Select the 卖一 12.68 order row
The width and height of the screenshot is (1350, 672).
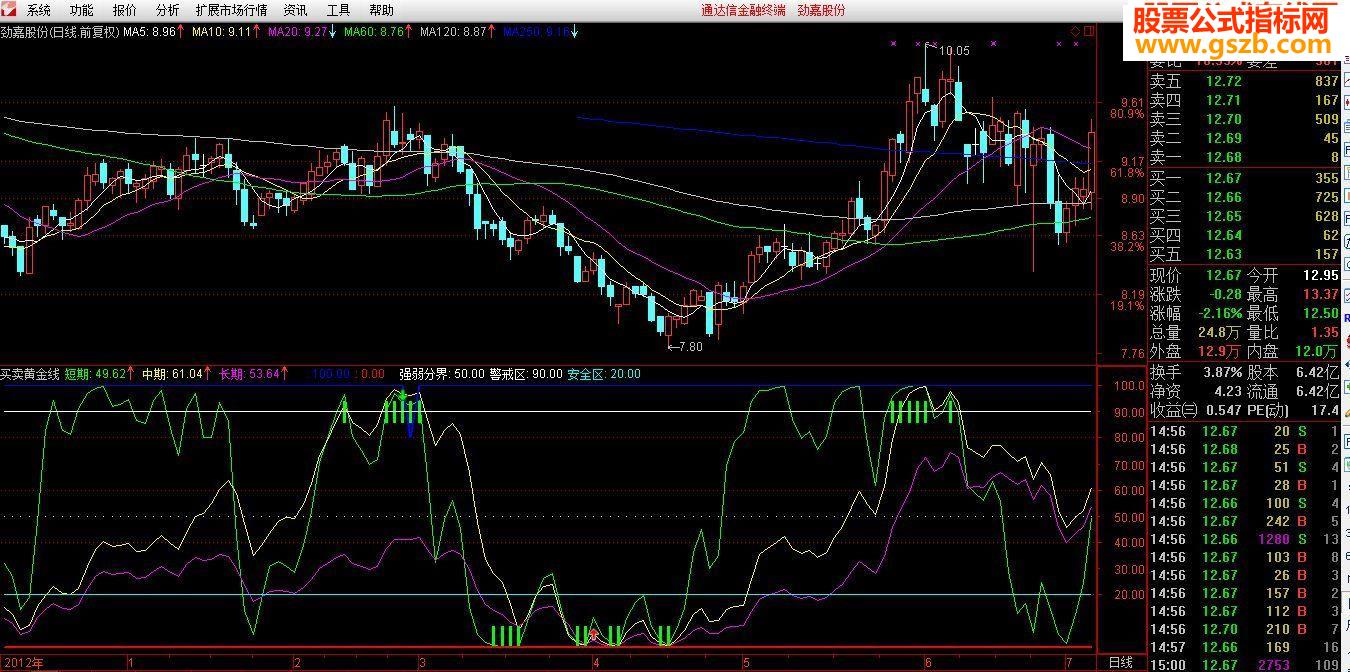click(1244, 157)
